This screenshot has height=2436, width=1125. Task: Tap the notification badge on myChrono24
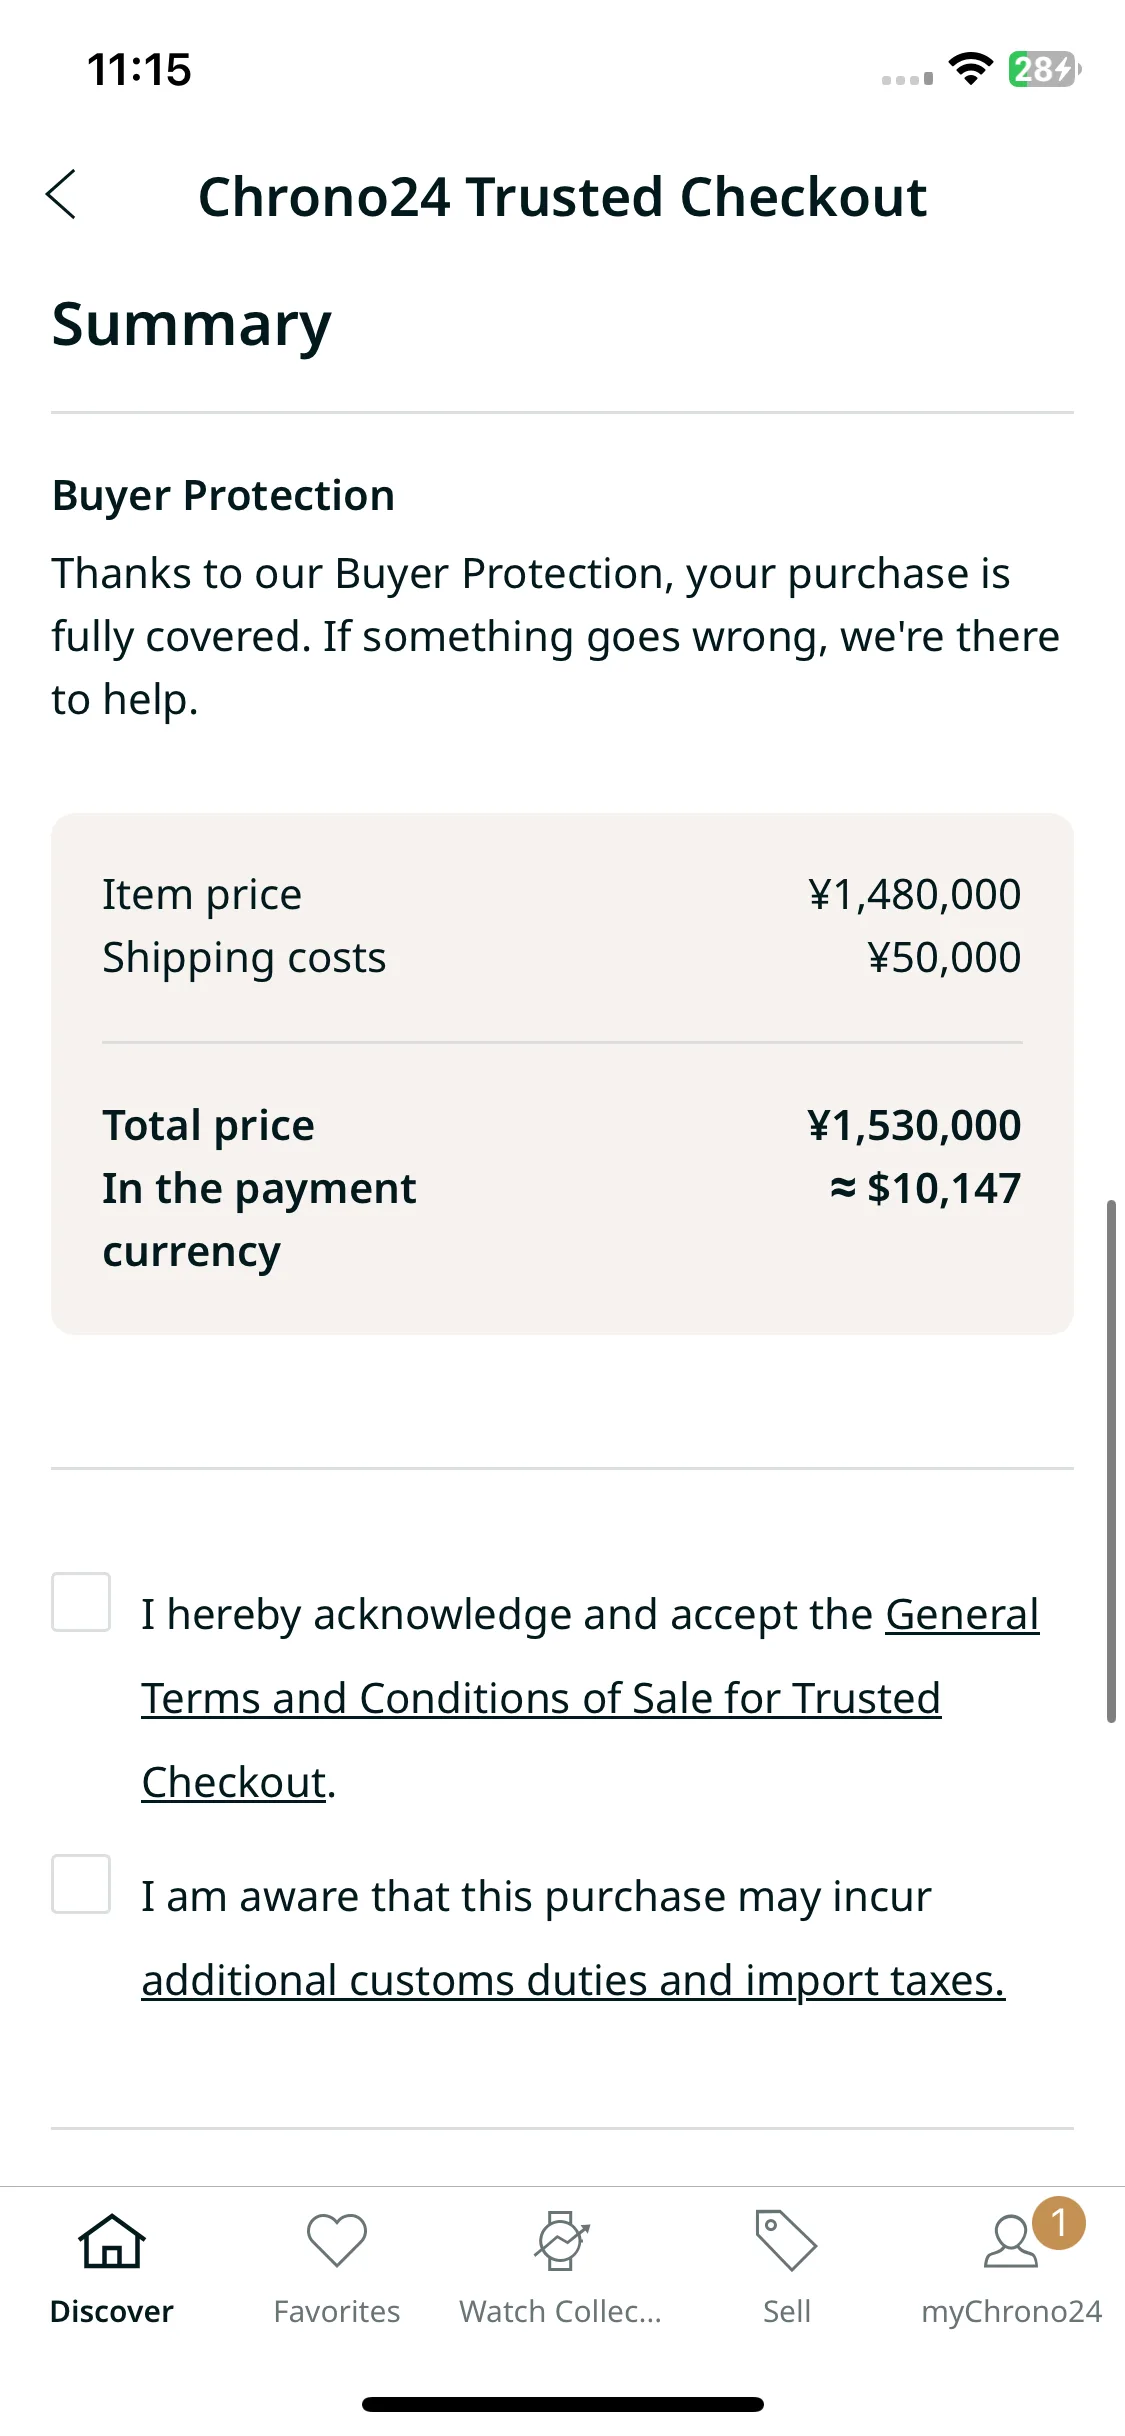click(1059, 2222)
